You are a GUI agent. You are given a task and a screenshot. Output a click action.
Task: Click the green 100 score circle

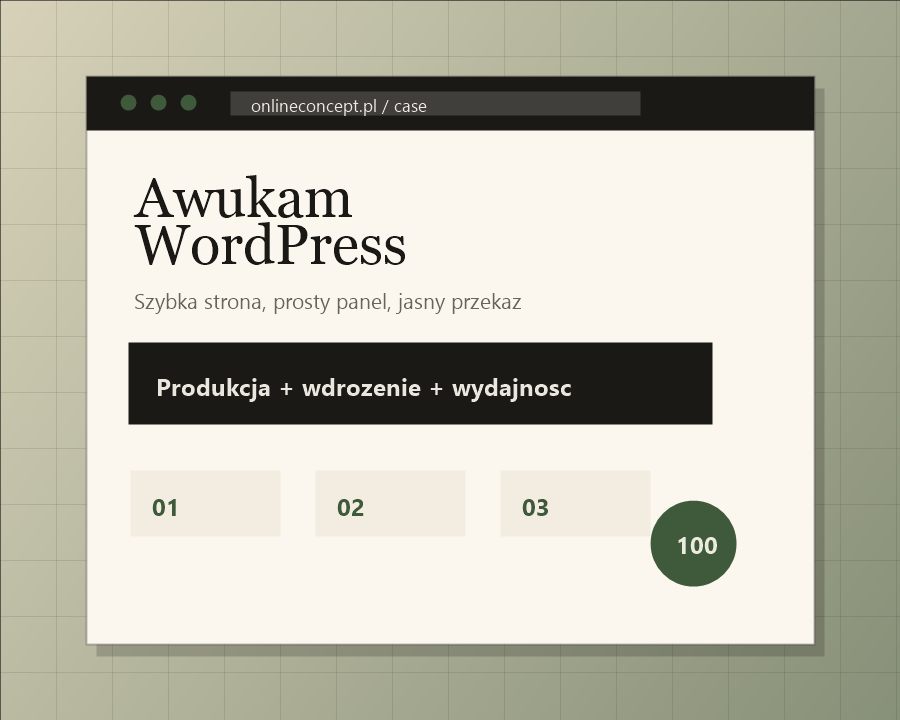[693, 544]
